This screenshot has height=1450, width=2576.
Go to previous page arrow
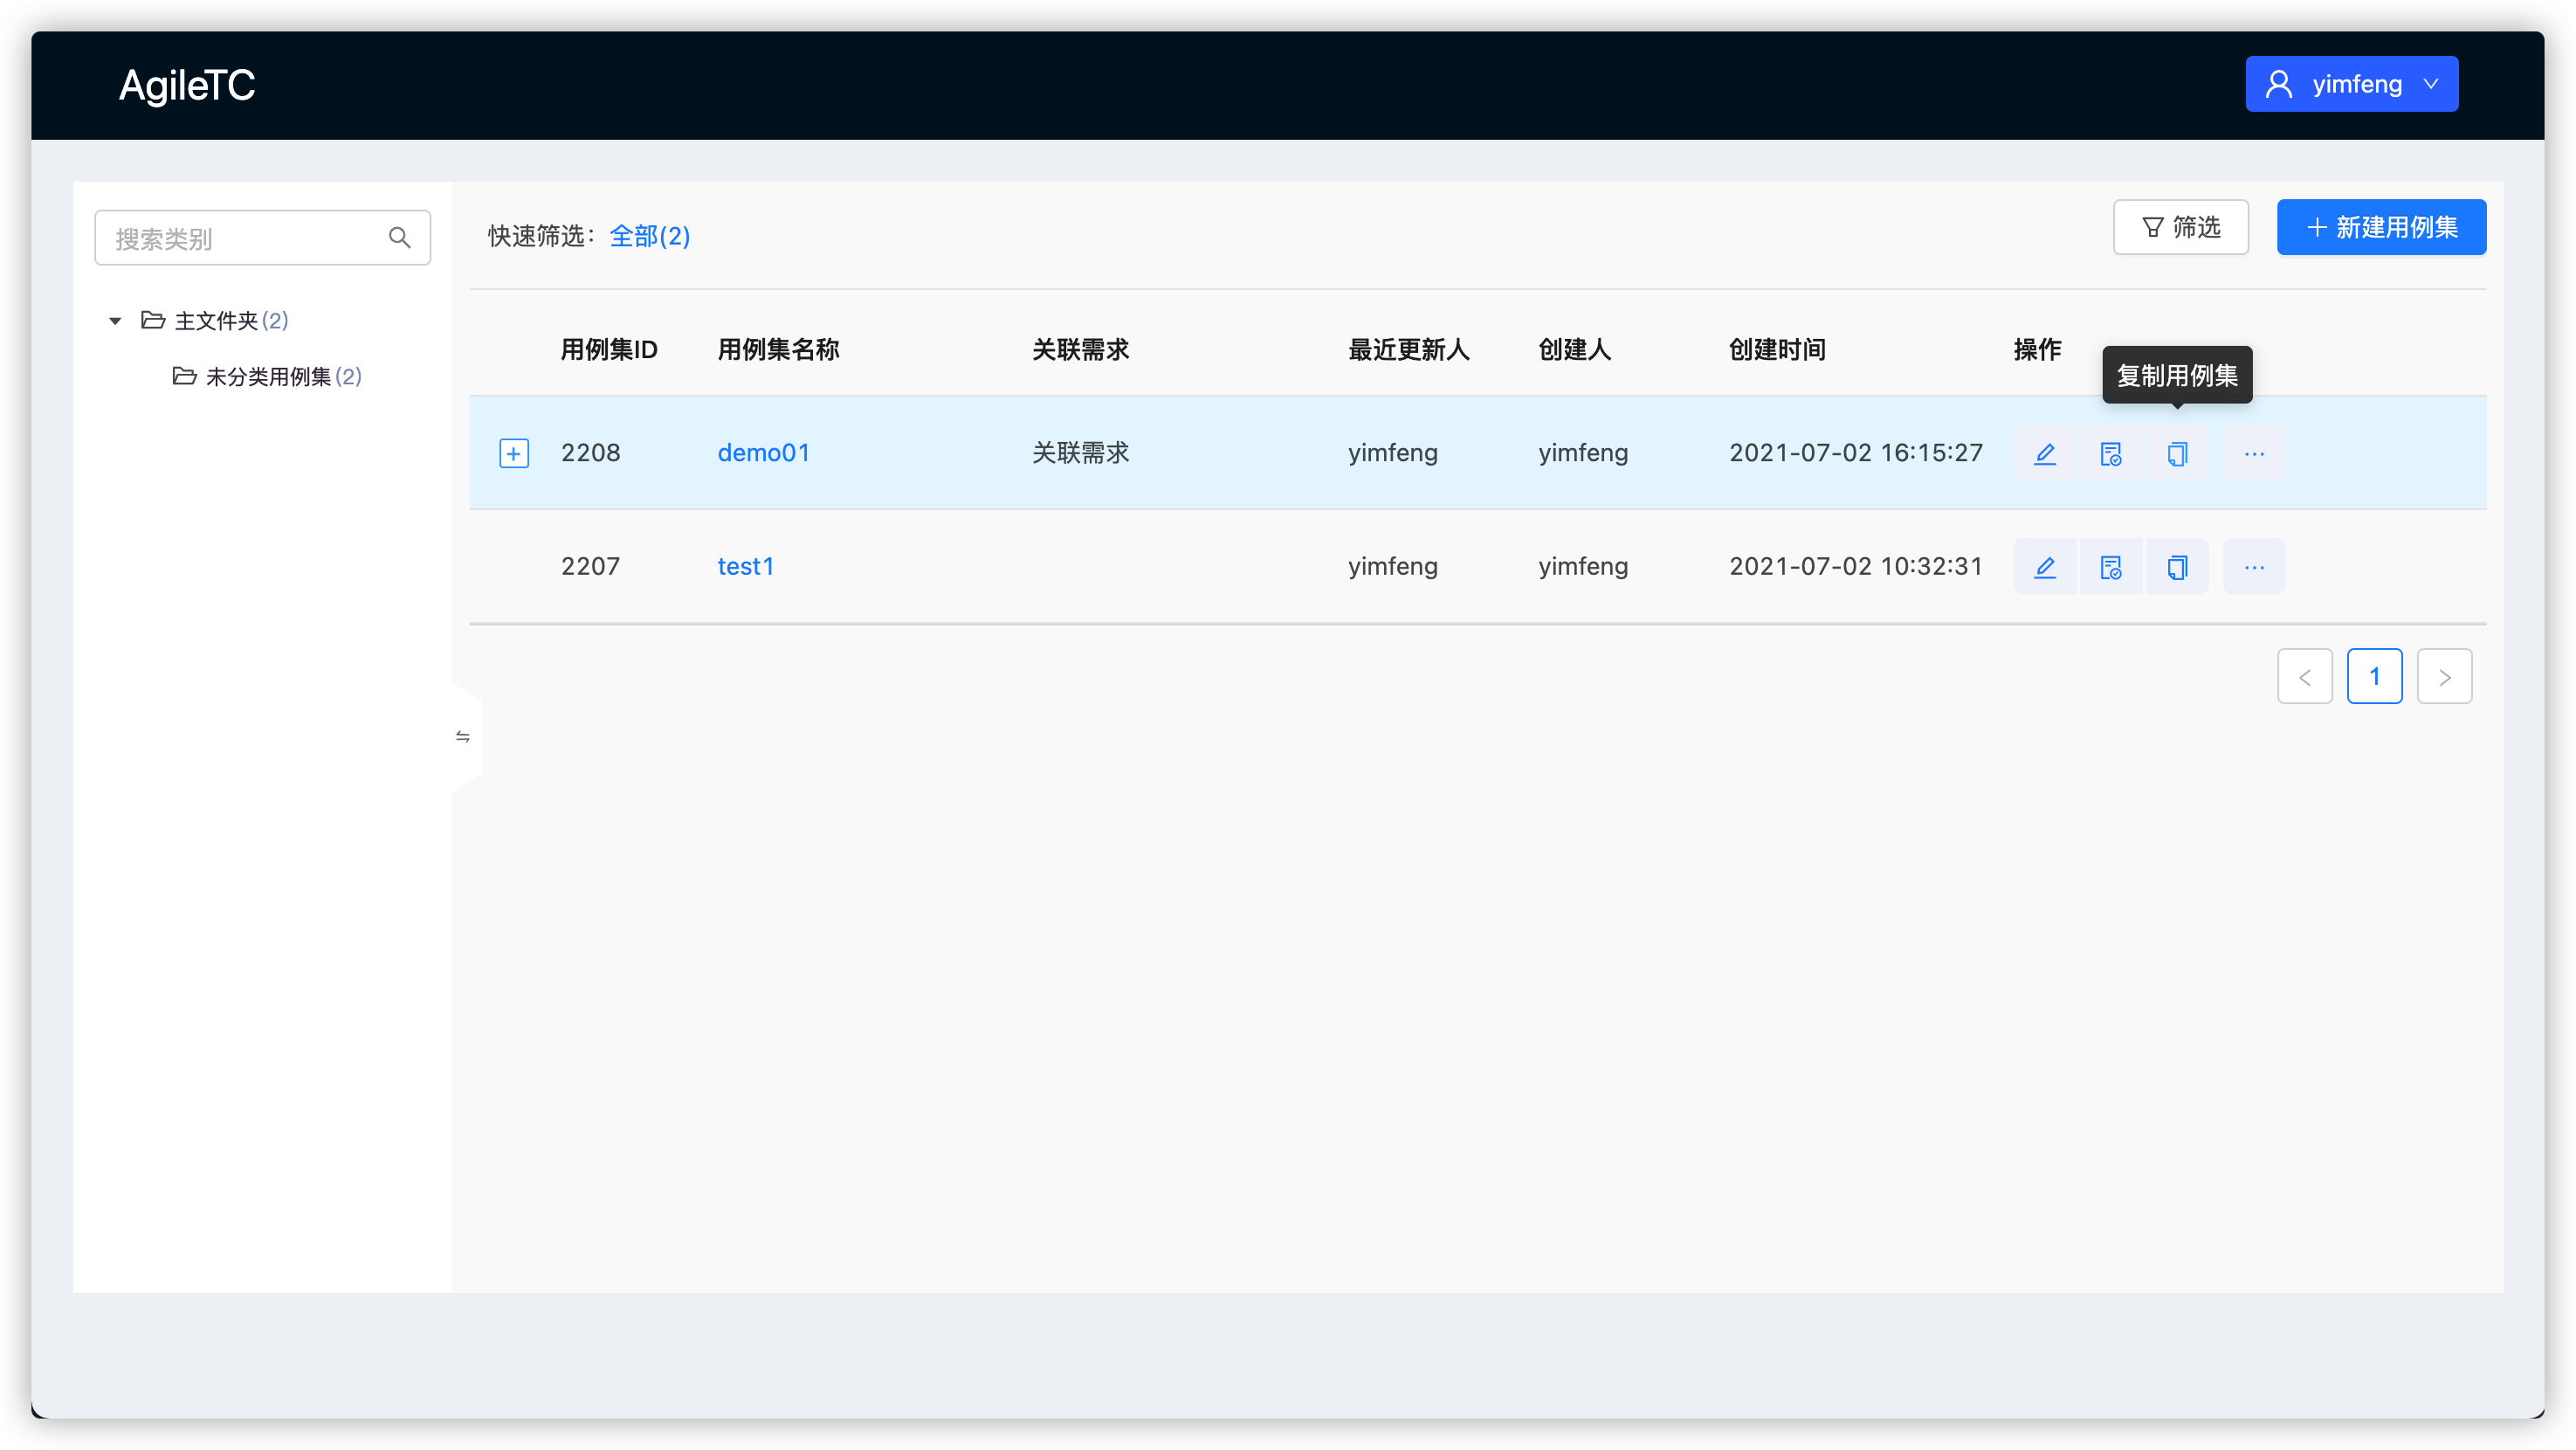point(2305,677)
